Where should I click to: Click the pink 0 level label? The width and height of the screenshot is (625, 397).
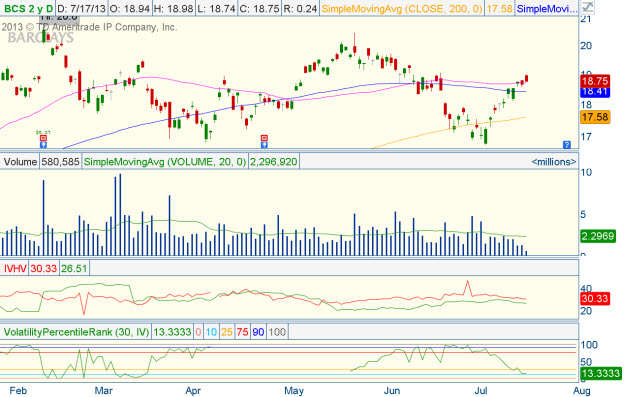coord(198,332)
